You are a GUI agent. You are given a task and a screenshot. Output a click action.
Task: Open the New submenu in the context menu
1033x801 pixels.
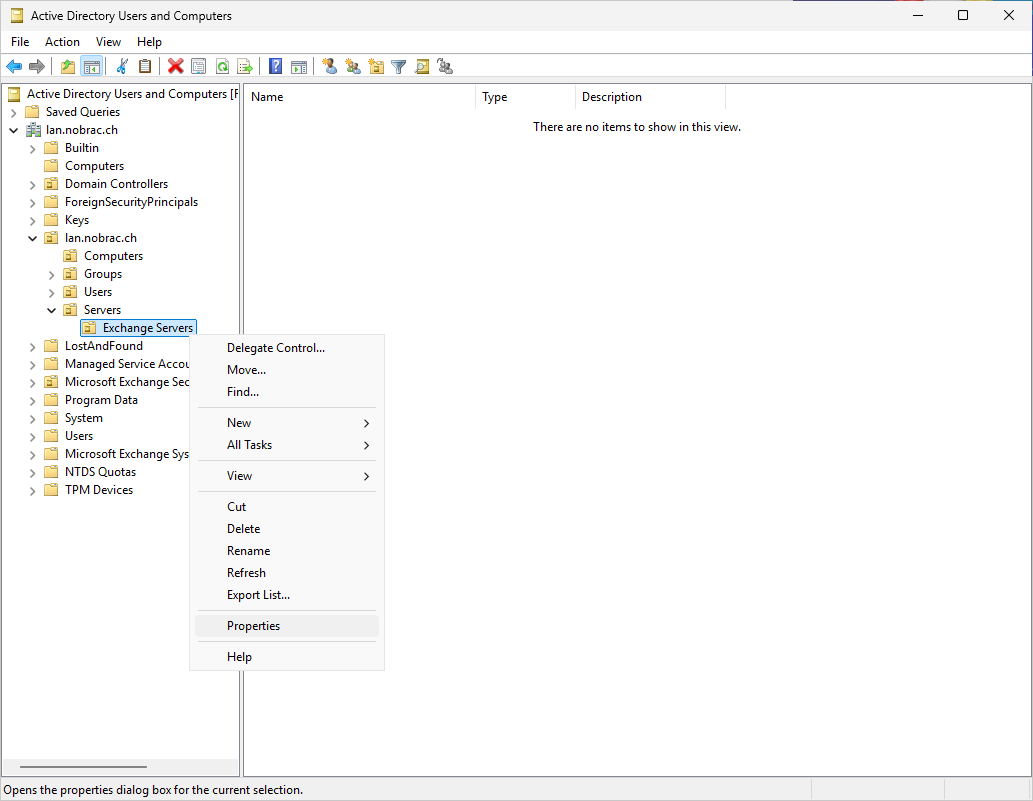(x=287, y=423)
